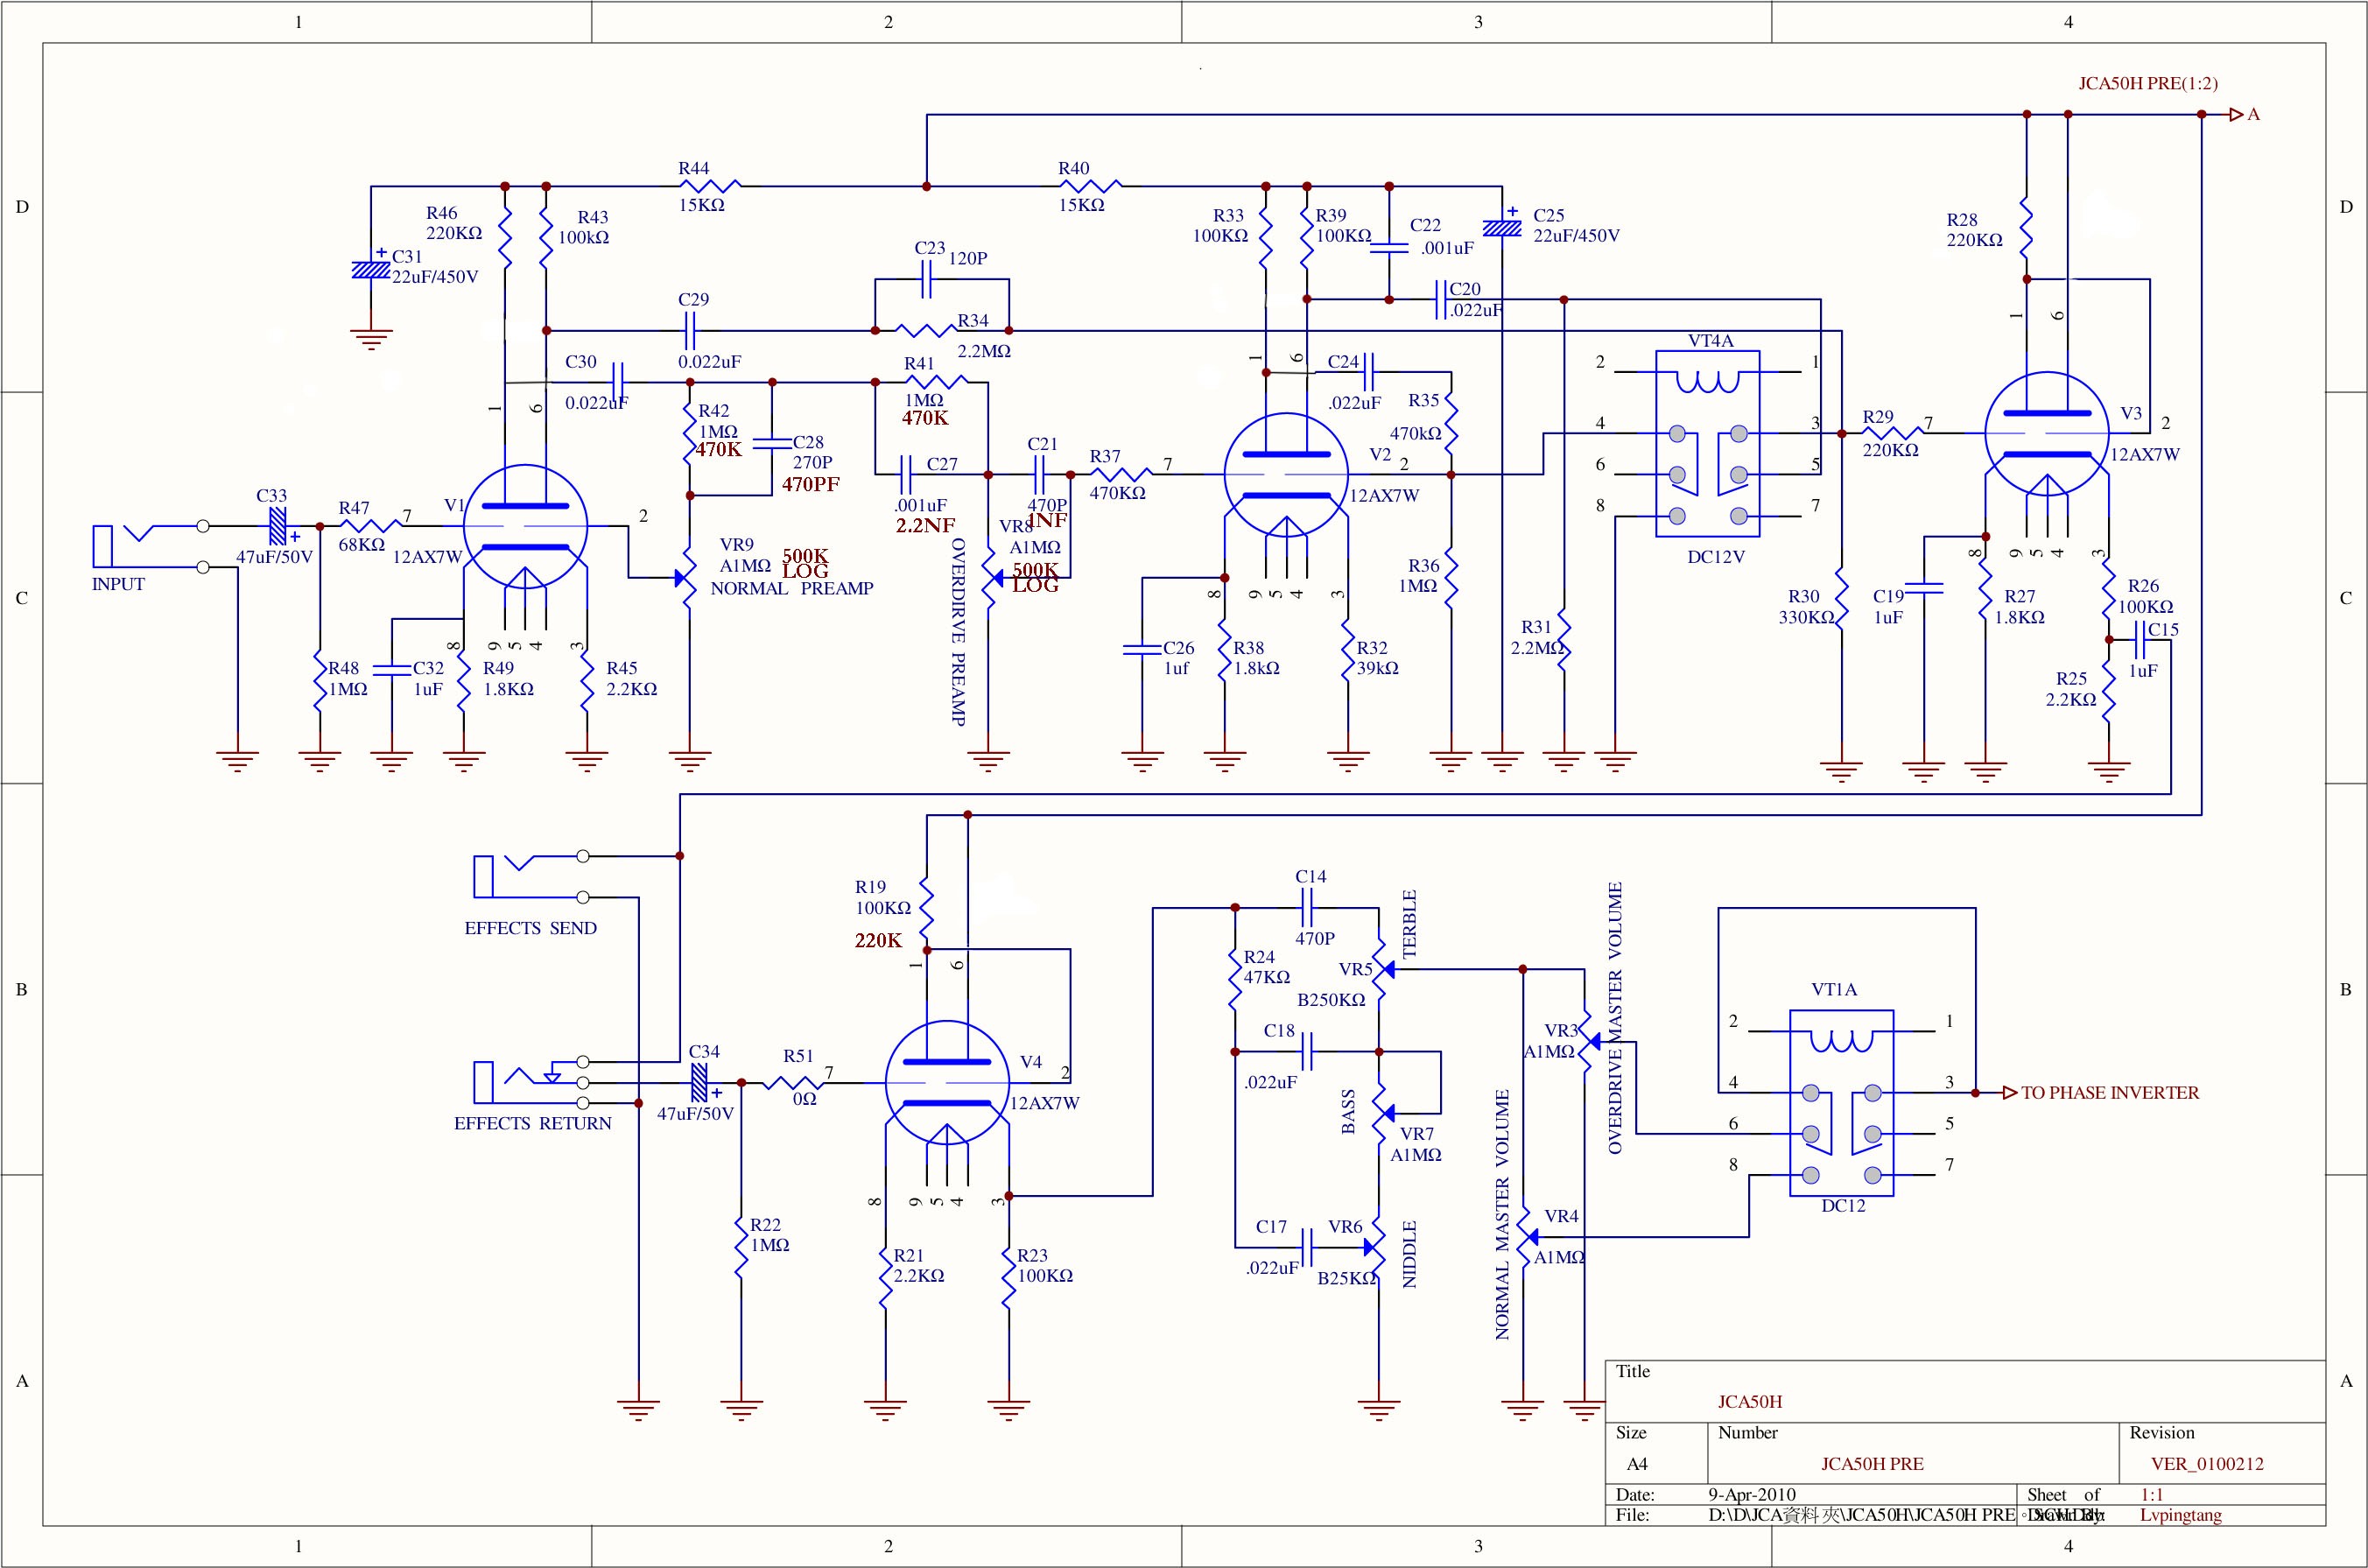Select the VT1A relay block

point(1841,1102)
